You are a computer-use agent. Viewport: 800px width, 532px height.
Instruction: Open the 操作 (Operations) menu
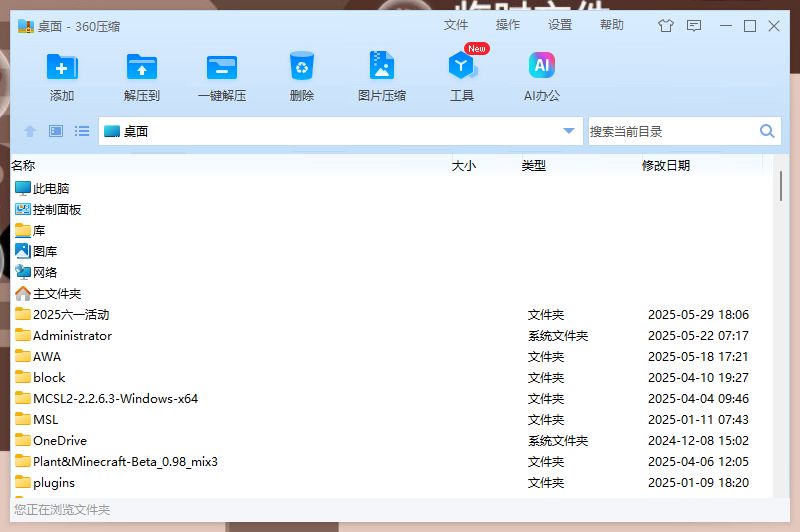(508, 25)
